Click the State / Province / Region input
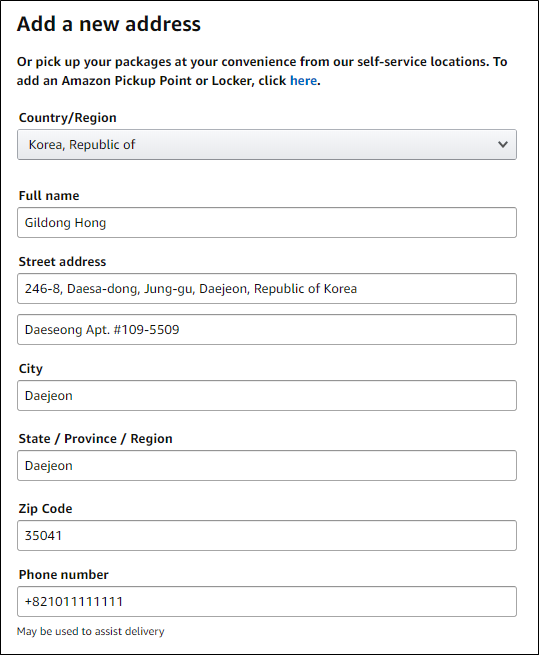This screenshot has width=539, height=655. (267, 465)
